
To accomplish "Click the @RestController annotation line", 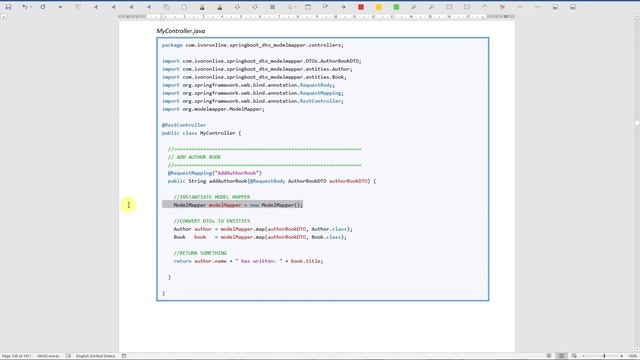I will tap(184, 125).
